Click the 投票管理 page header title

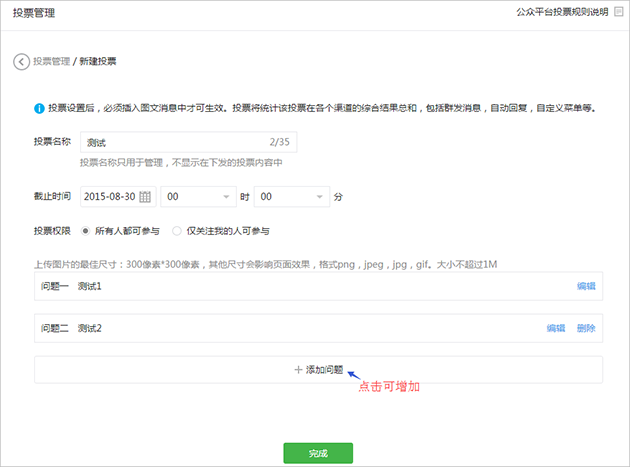point(34,13)
